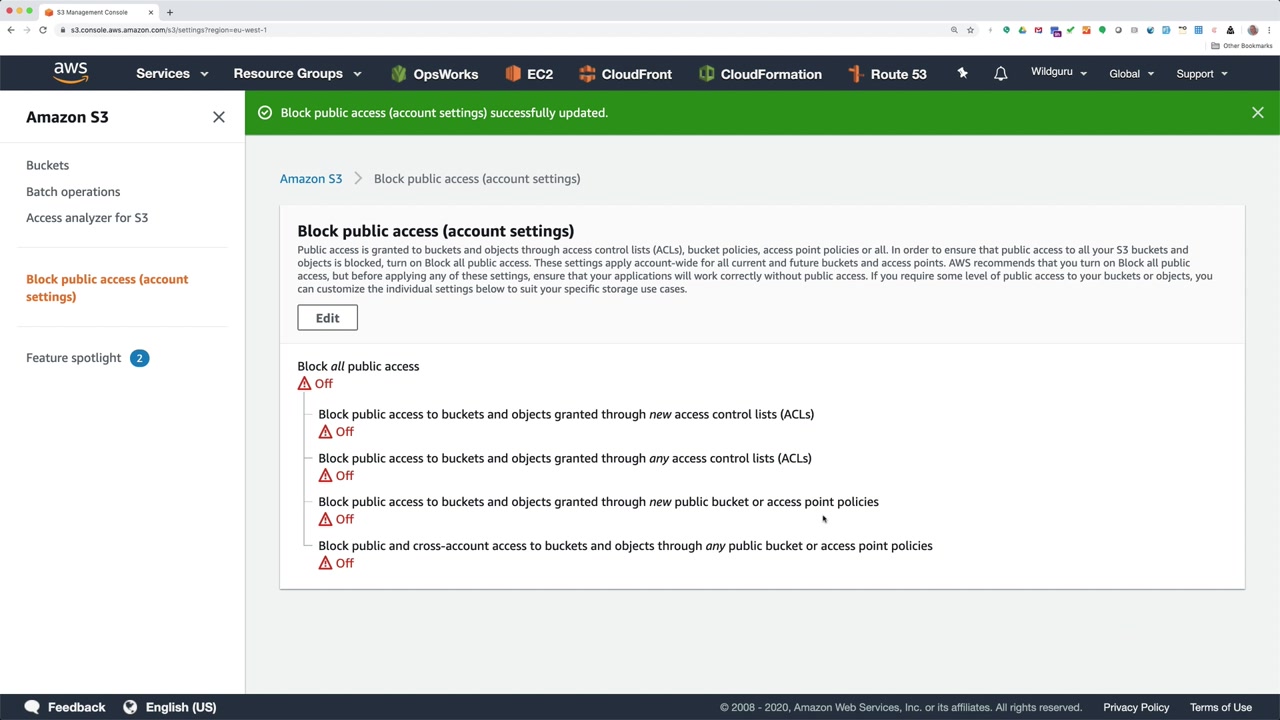Viewport: 1280px width, 720px height.
Task: Bookmark this page with star icon
Action: [970, 30]
